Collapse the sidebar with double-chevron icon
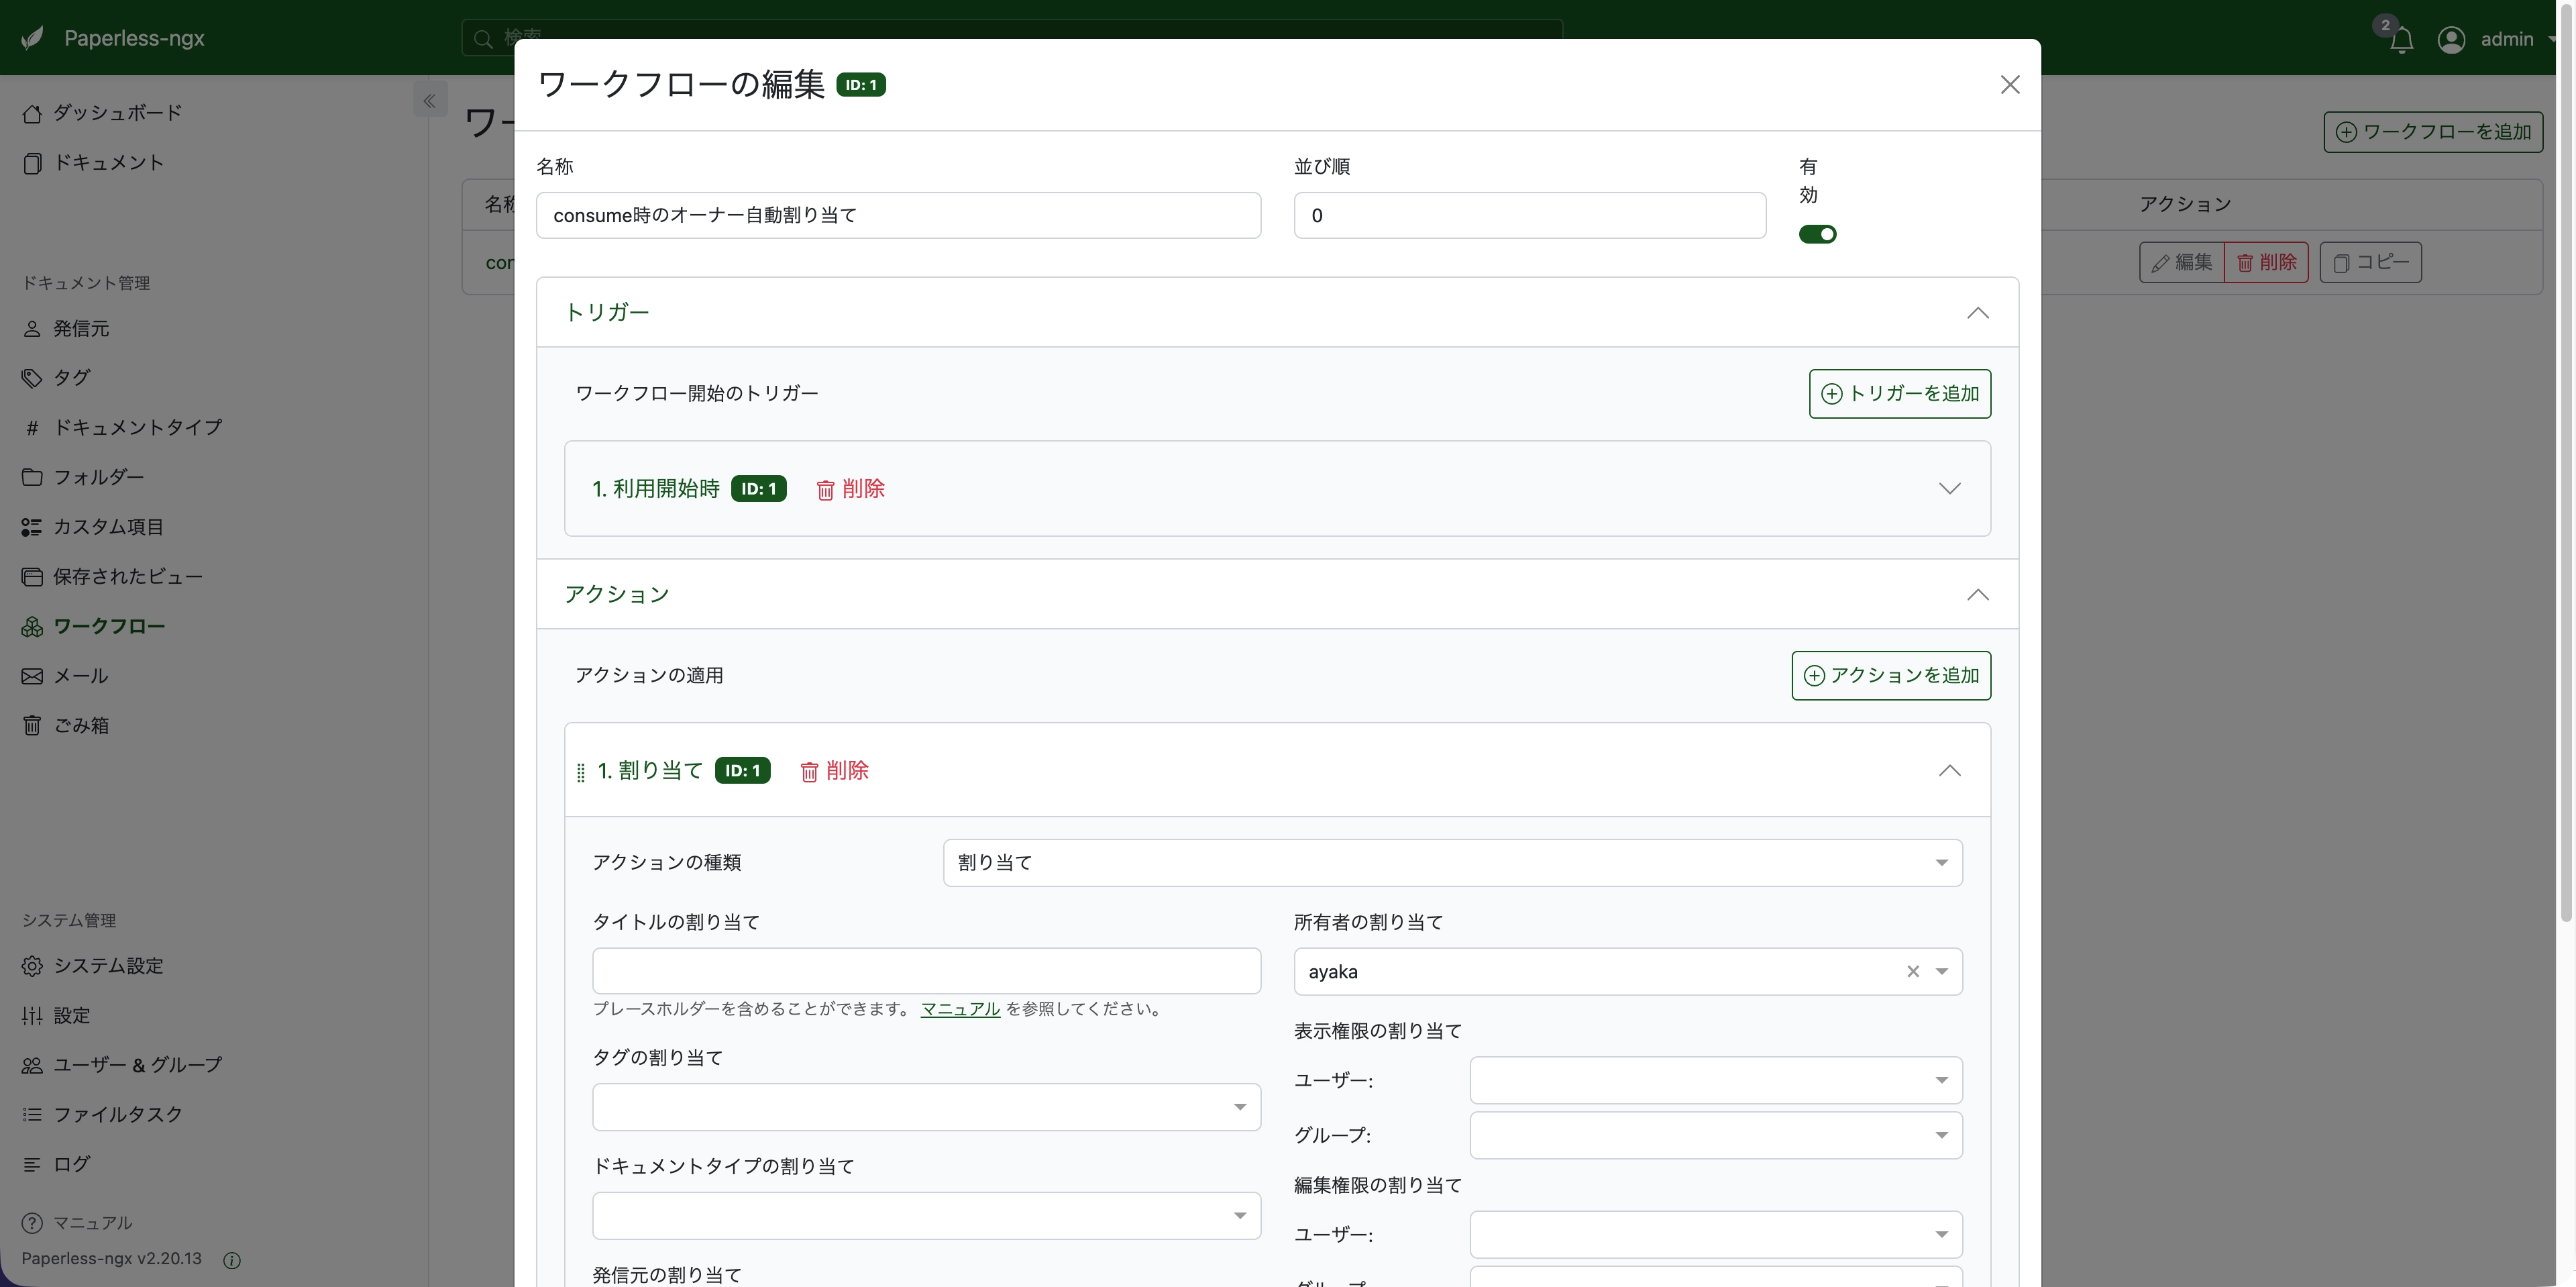This screenshot has width=2576, height=1287. 429,101
